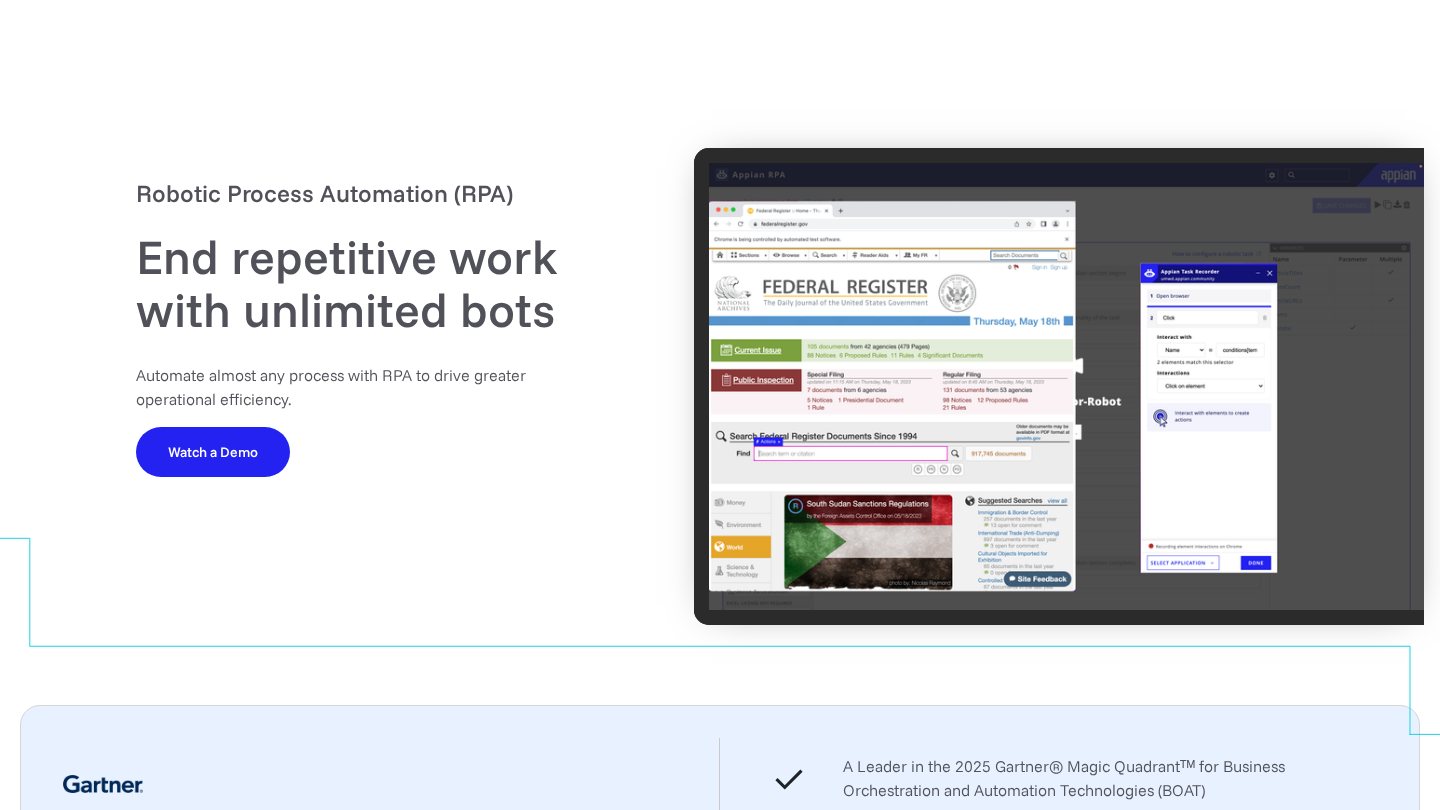The image size is (1440, 810).
Task: Click the Find search term input
Action: coord(850,453)
